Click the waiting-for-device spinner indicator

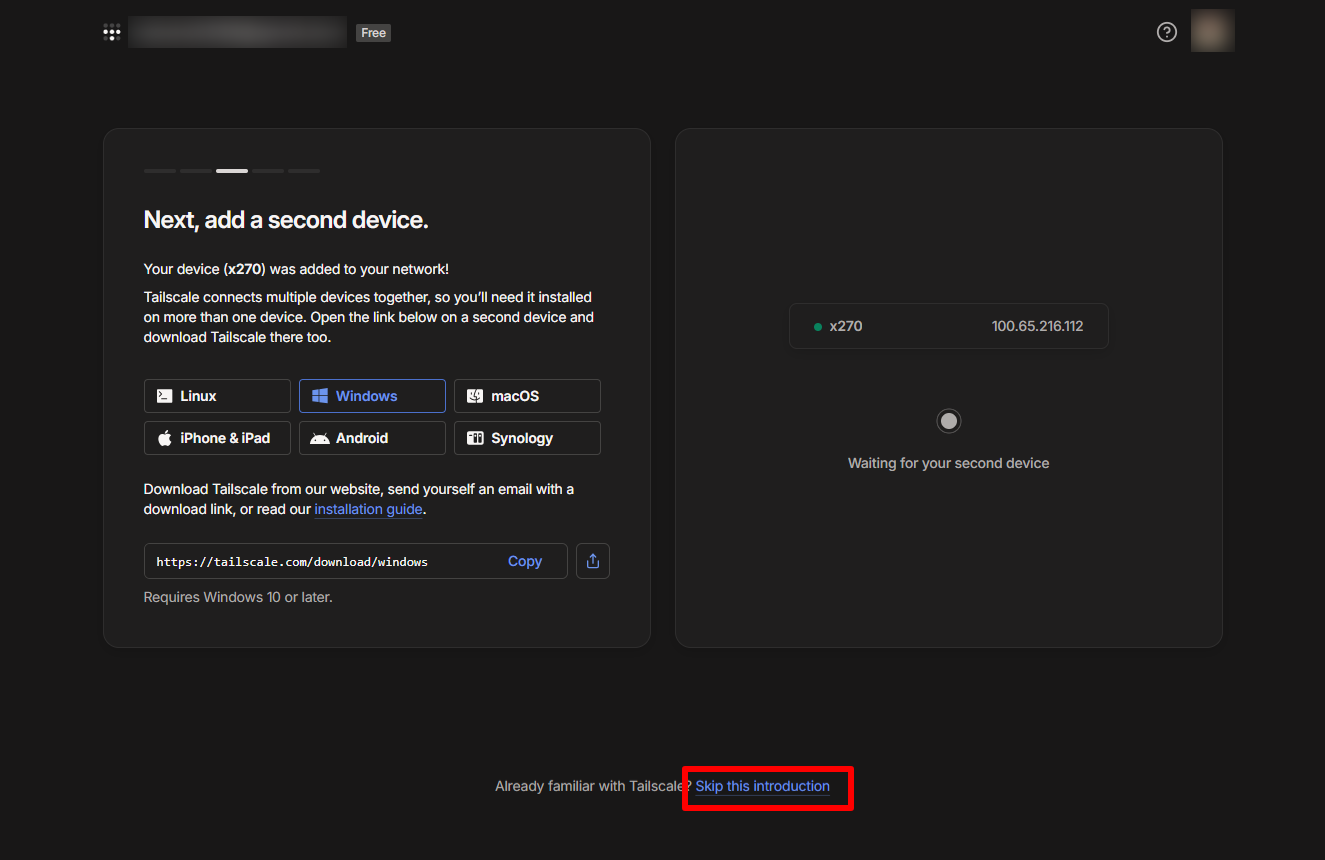948,421
